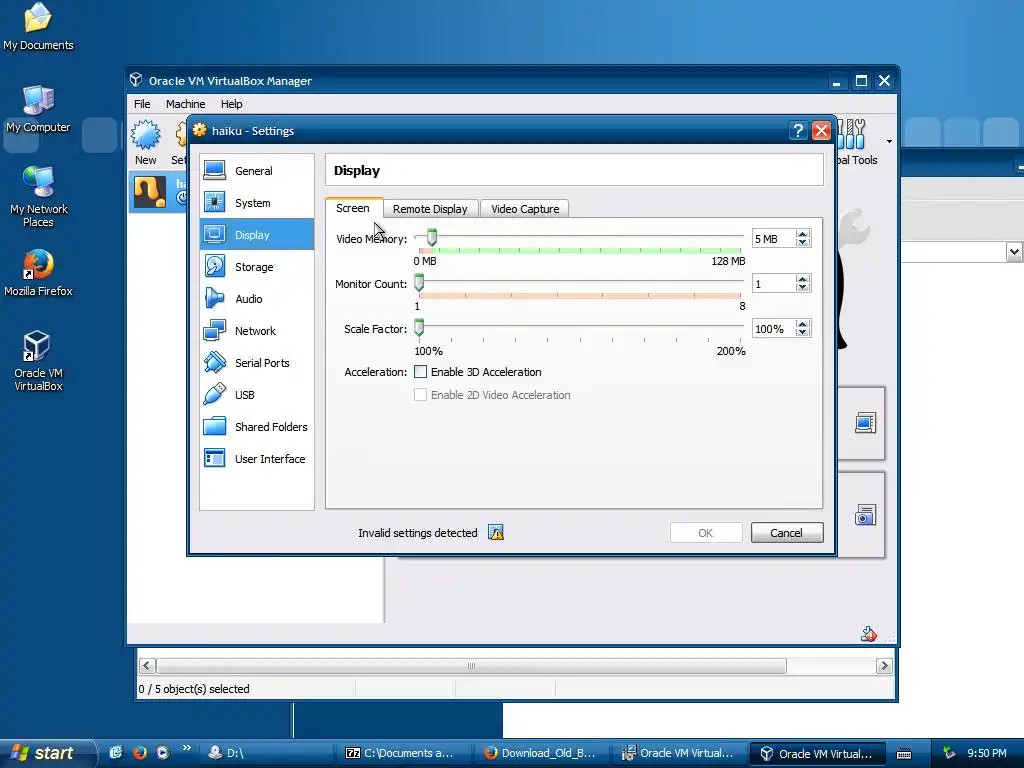Decrease the Scale Factor with down arrow
Viewport: 1024px width, 768px height.
point(803,332)
